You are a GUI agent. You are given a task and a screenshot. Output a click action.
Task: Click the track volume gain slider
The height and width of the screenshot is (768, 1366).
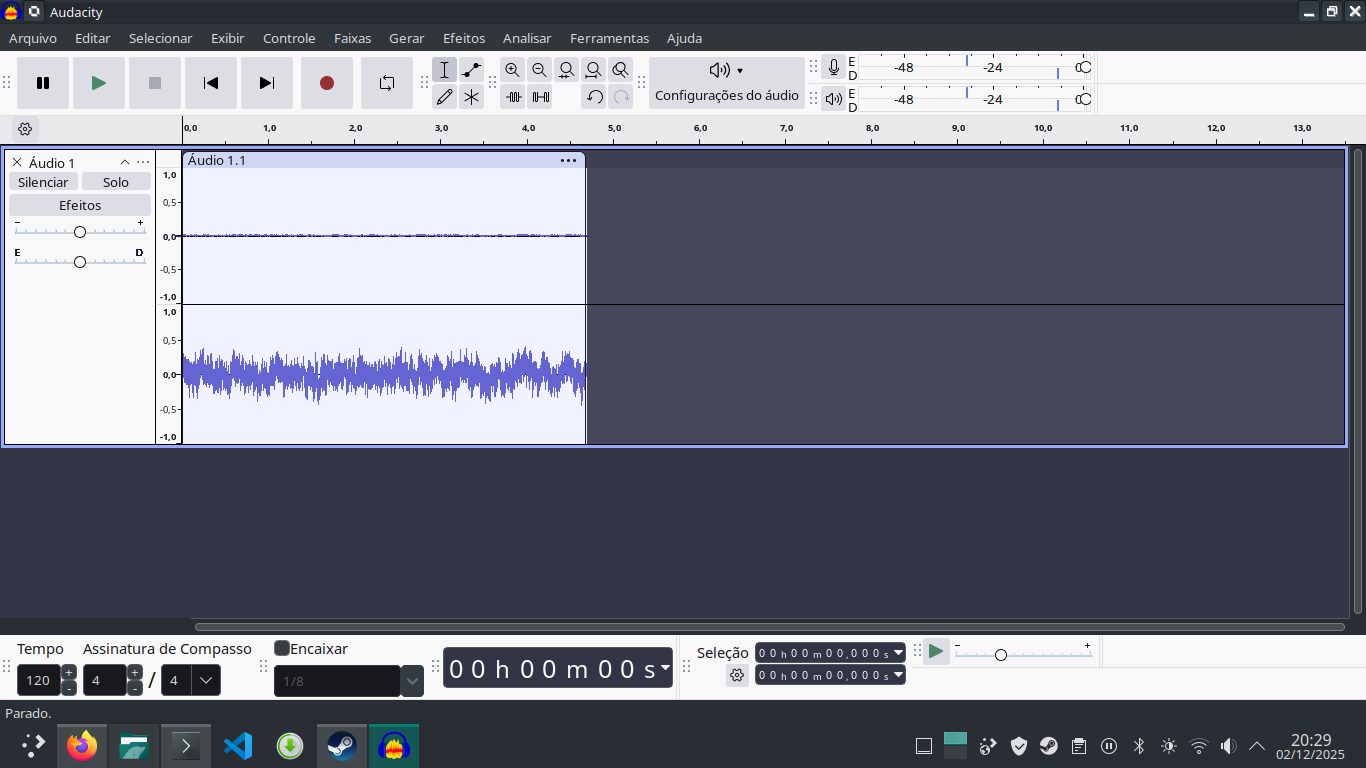(80, 232)
